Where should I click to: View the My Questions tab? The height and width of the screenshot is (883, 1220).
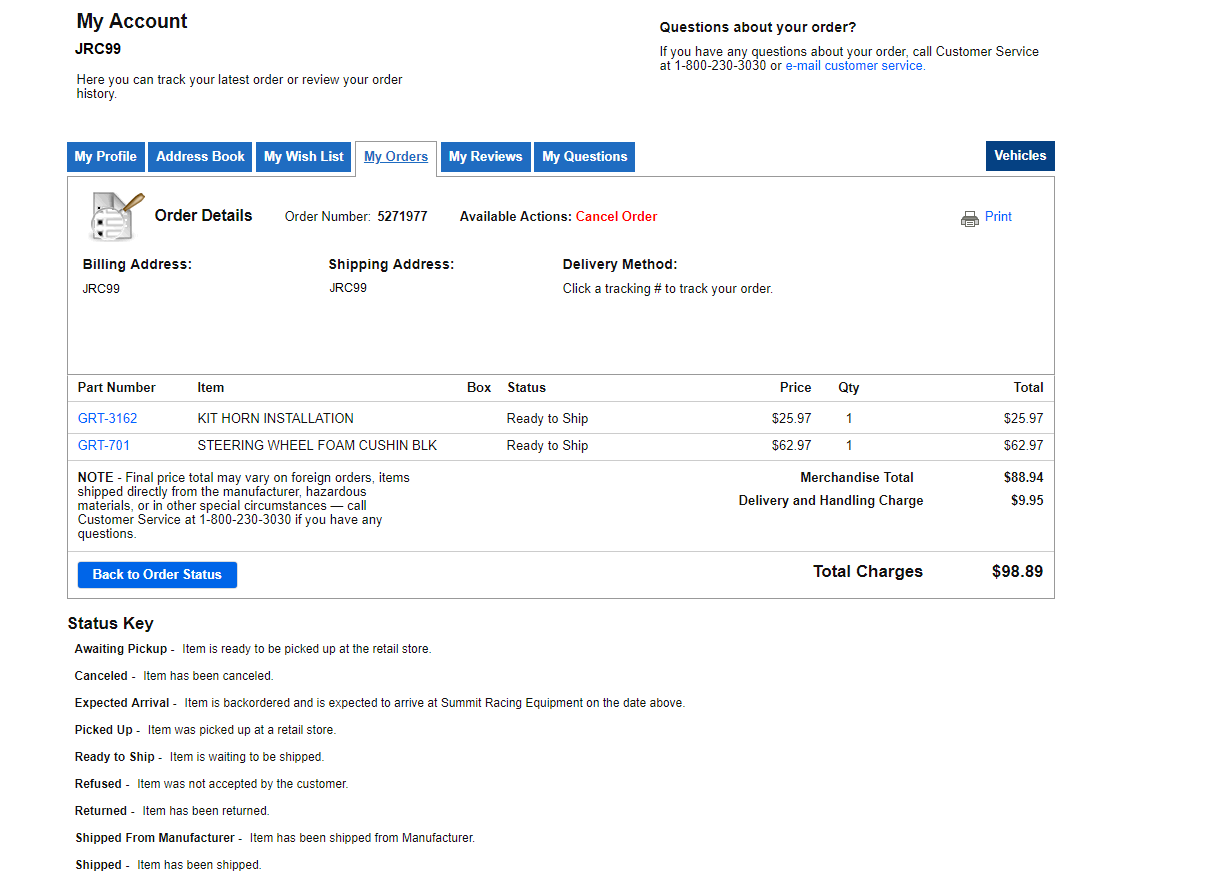584,157
